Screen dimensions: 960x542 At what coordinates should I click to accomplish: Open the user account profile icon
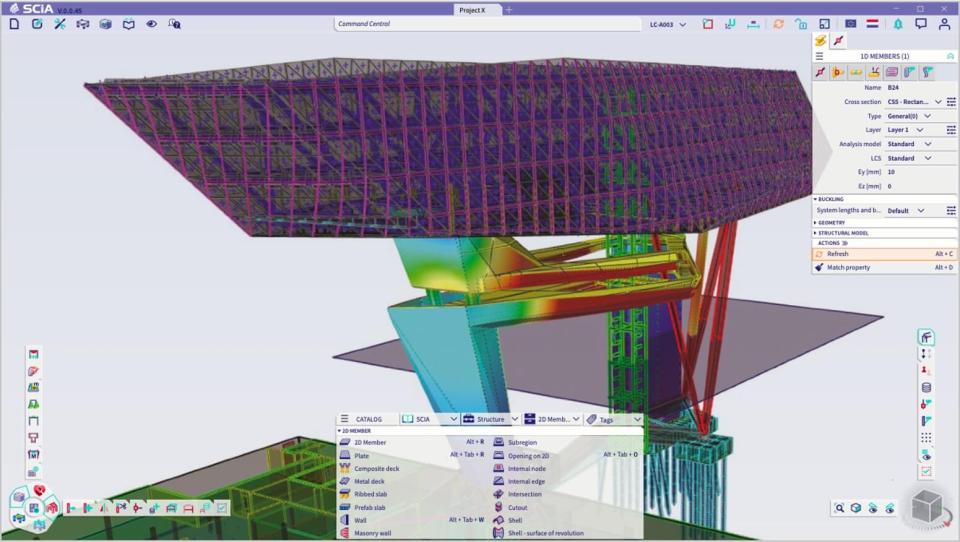(x=944, y=24)
